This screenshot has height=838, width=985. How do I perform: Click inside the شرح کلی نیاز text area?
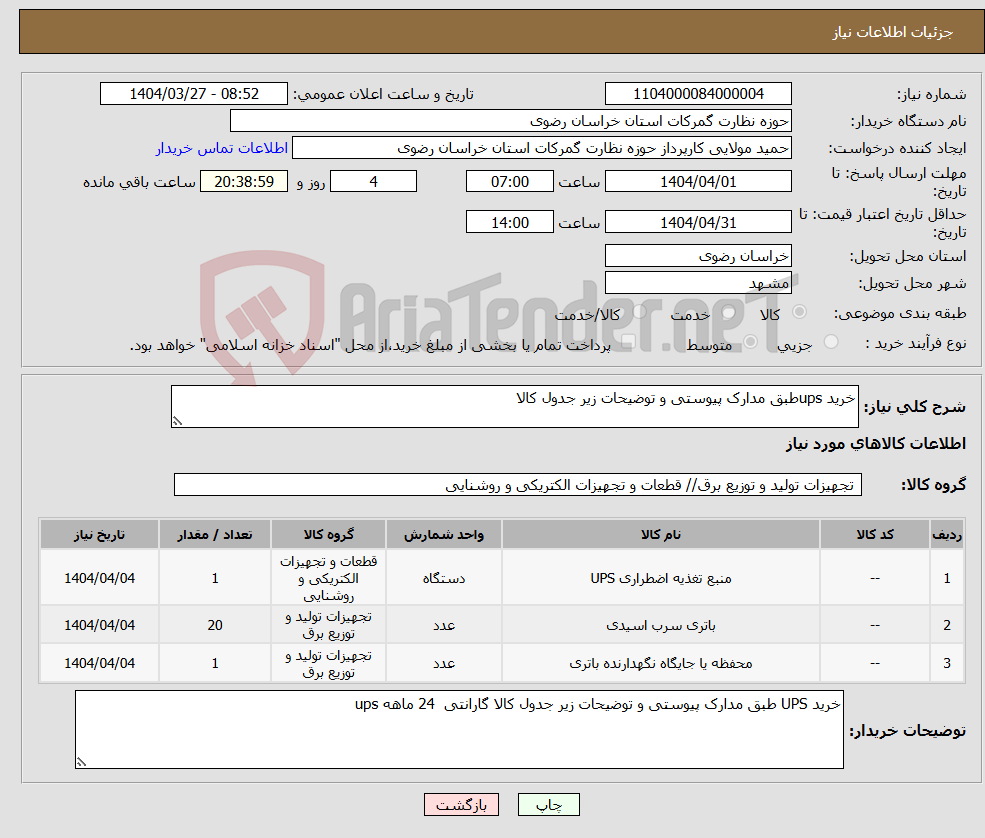click(510, 402)
